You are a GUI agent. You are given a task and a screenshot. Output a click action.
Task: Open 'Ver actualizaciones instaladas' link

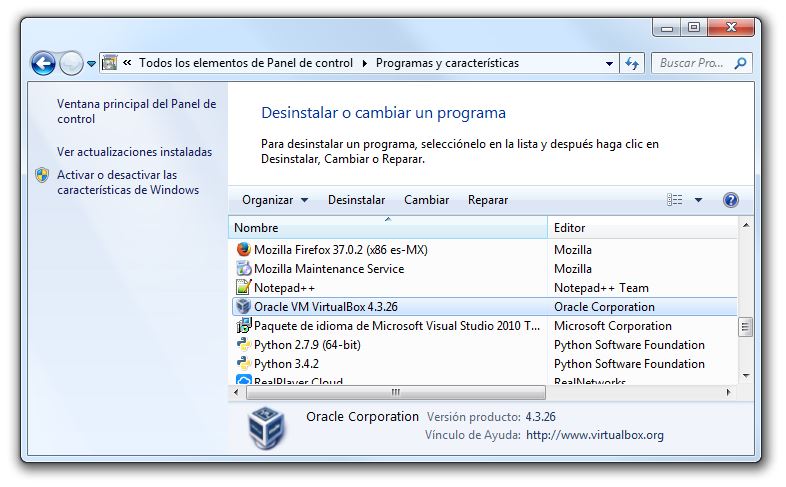pyautogui.click(x=134, y=152)
